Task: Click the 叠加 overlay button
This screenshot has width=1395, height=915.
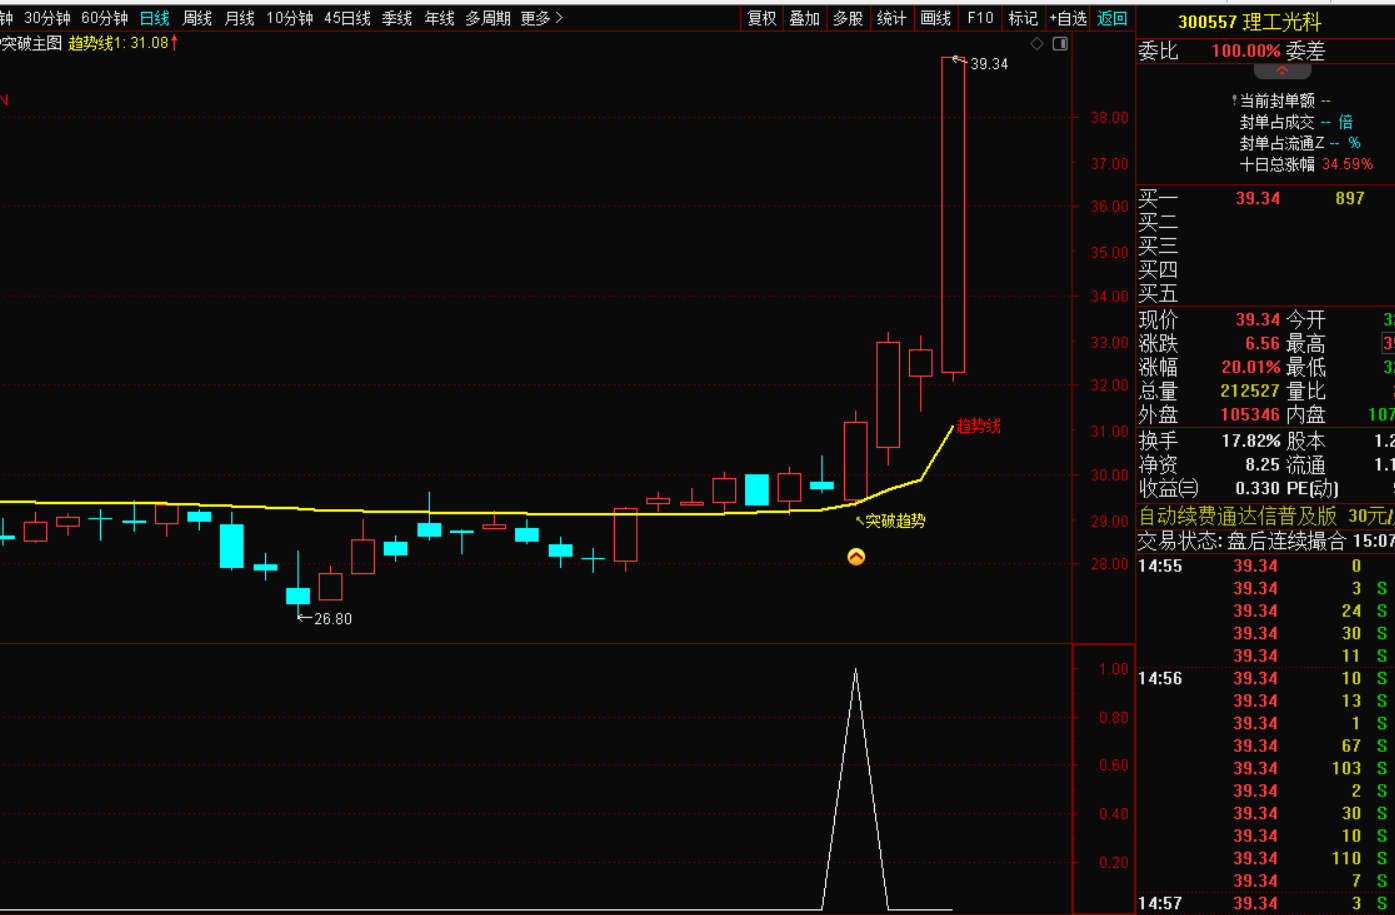Action: pyautogui.click(x=805, y=18)
